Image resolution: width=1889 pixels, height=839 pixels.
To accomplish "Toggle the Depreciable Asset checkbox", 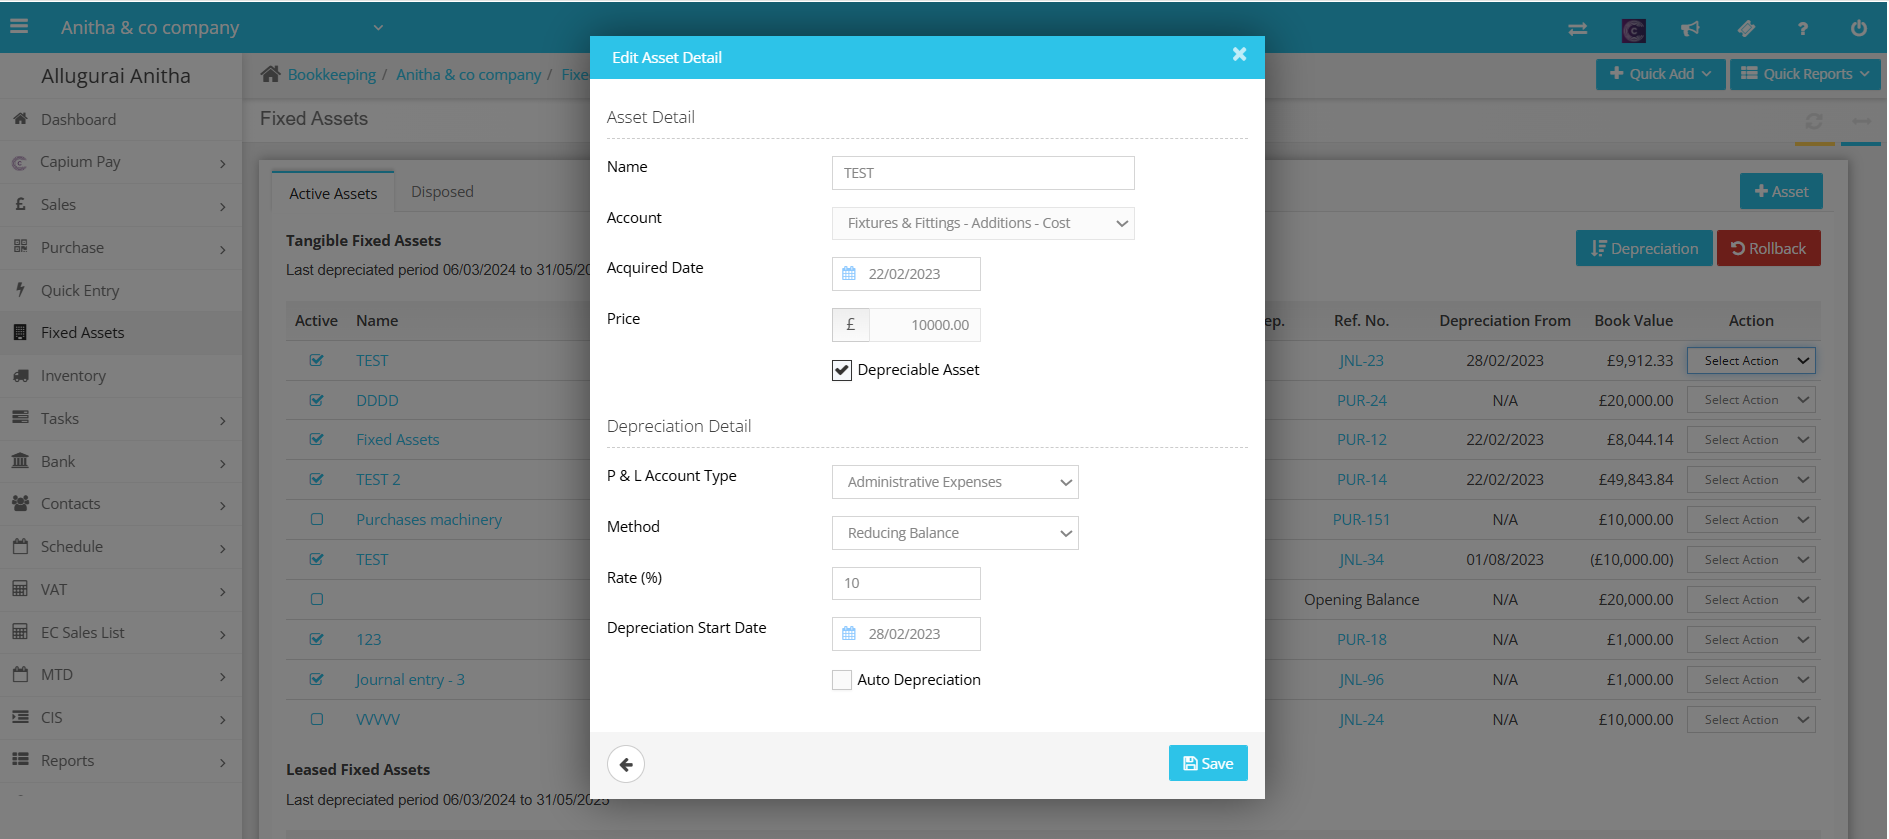I will click(x=842, y=371).
